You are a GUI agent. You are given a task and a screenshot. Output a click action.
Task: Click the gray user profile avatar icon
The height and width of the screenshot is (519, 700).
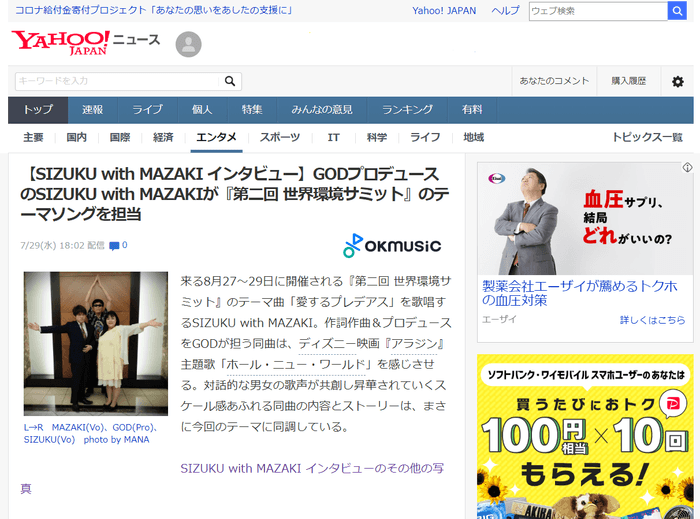tap(188, 44)
